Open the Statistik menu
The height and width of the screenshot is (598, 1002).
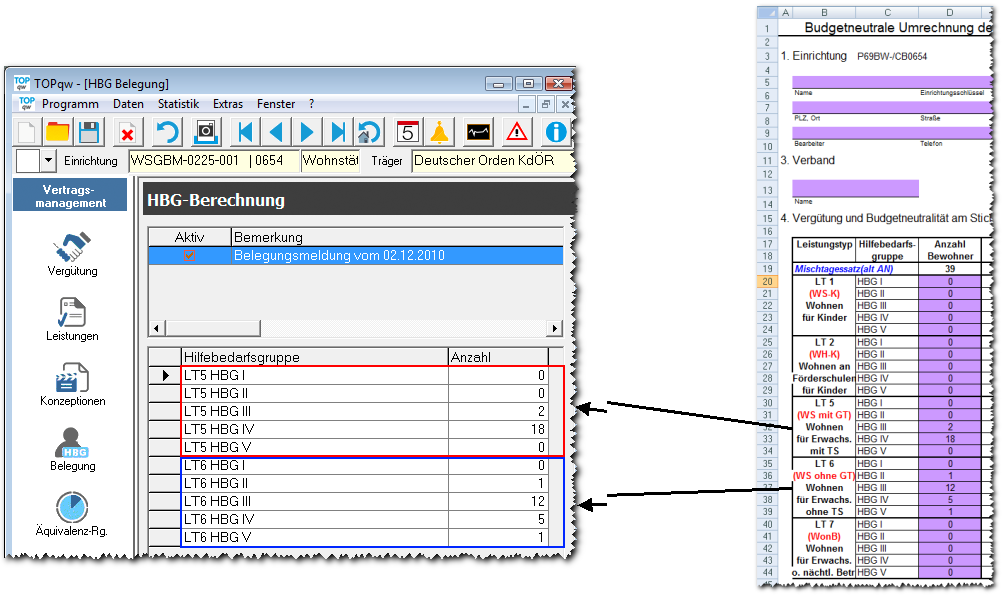point(178,104)
